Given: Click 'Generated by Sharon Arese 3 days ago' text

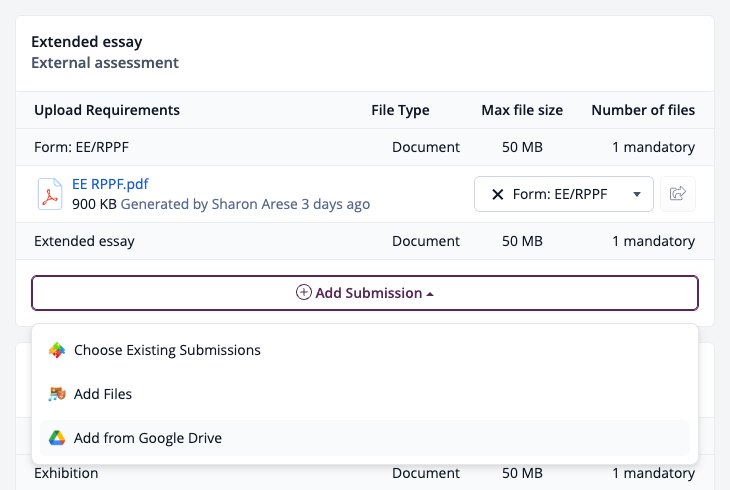Looking at the screenshot, I should coord(245,204).
